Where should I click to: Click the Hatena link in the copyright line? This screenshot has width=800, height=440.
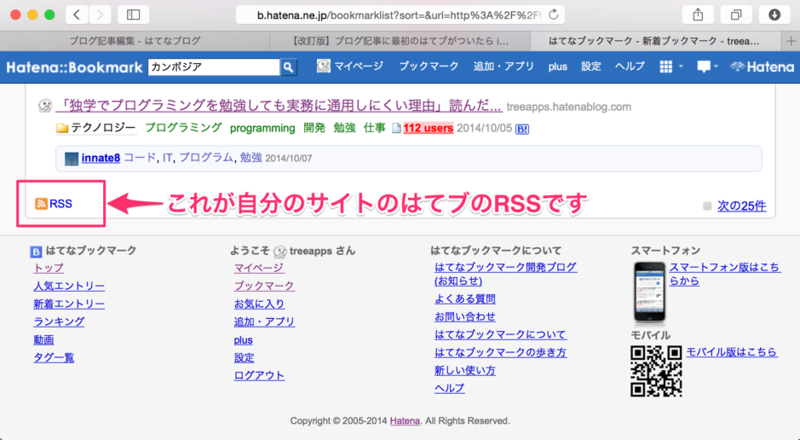coord(405,421)
